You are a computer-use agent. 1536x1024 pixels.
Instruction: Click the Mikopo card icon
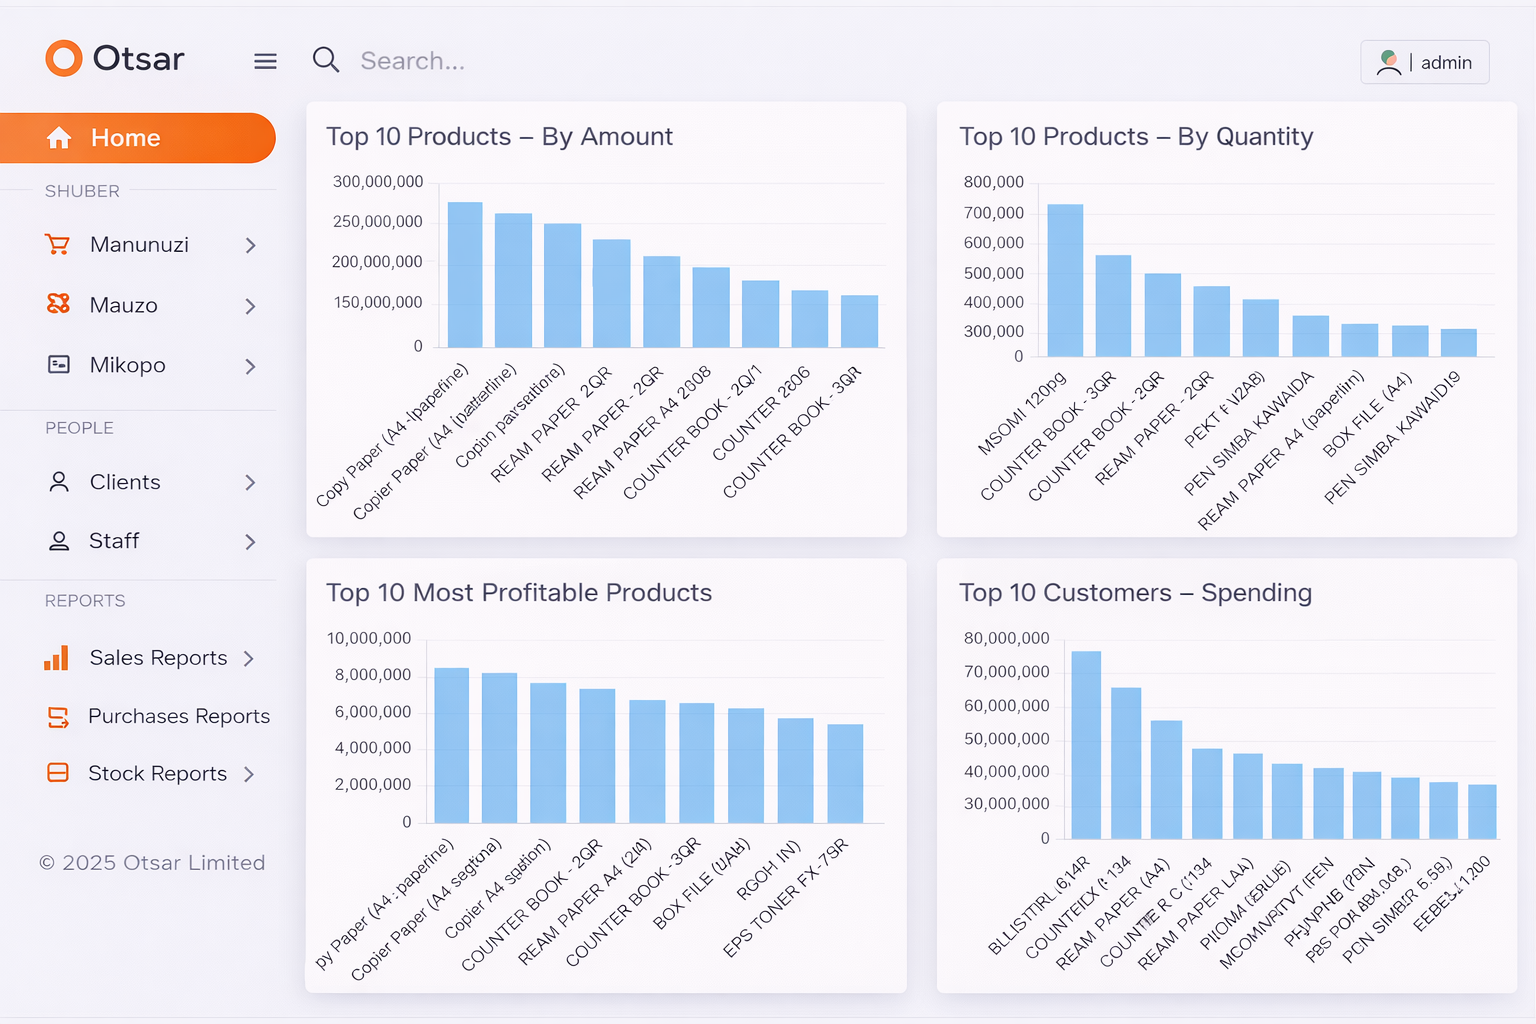[x=59, y=365]
